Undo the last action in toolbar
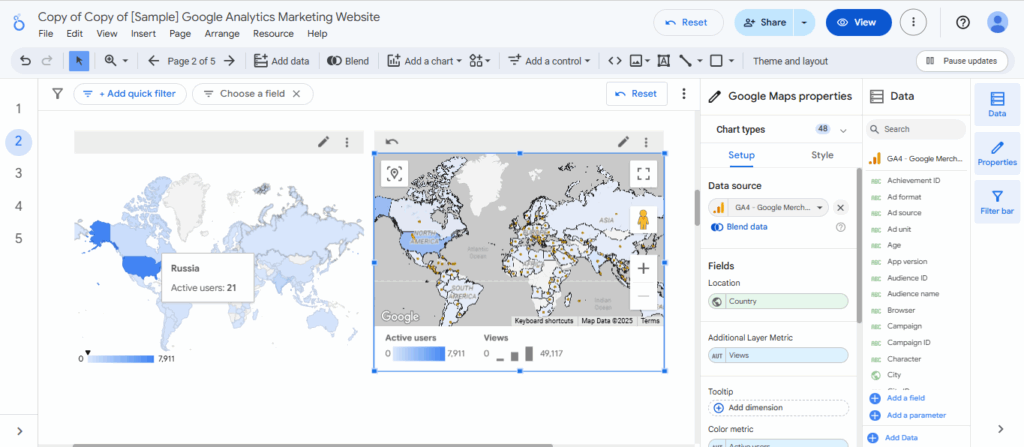The width and height of the screenshot is (1024, 447). click(x=25, y=61)
